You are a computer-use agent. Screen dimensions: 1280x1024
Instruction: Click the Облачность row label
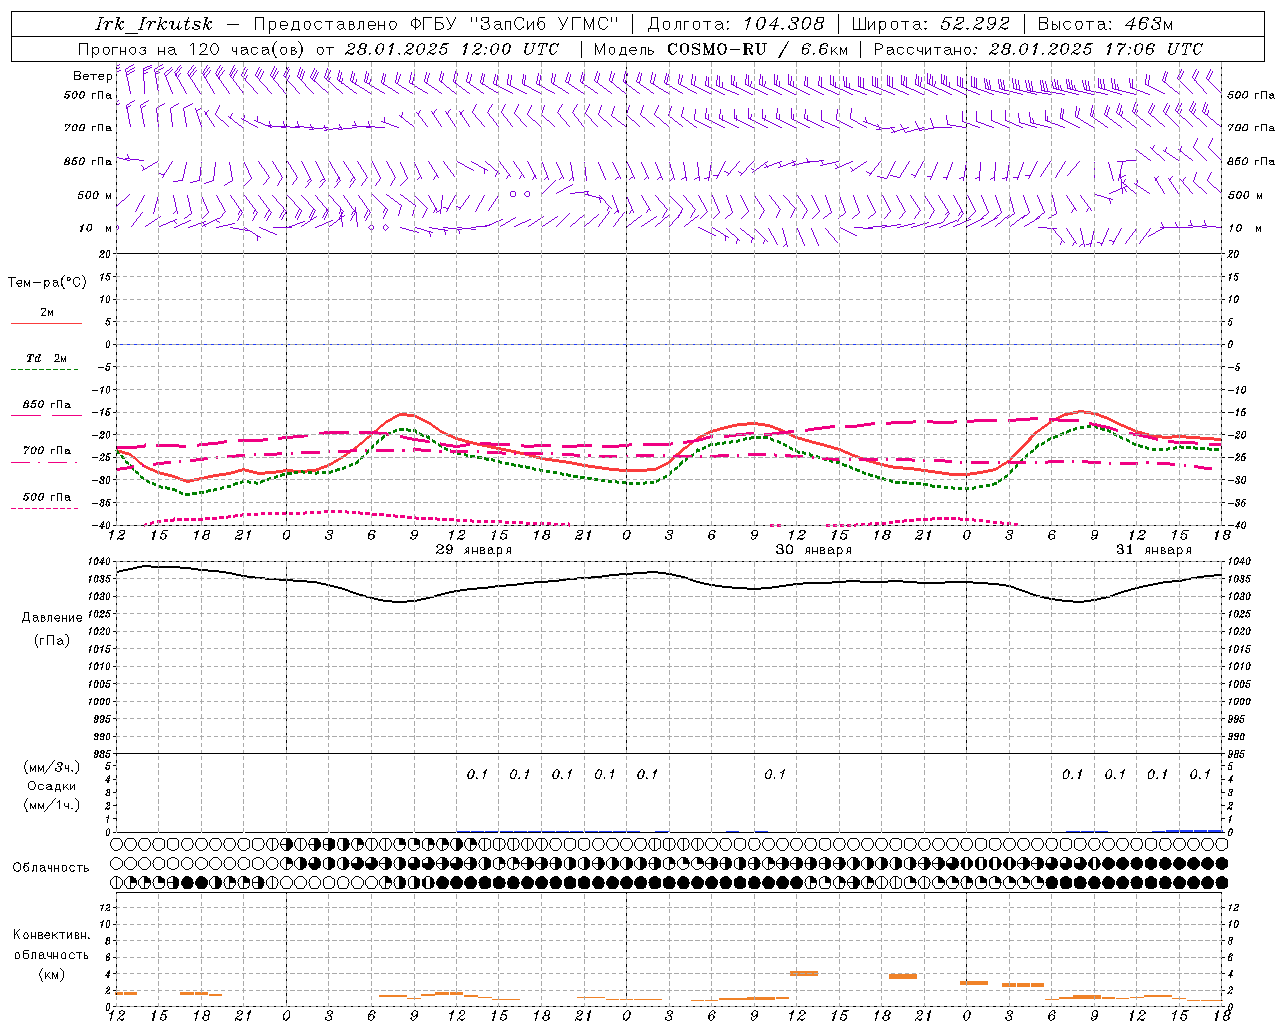click(51, 867)
